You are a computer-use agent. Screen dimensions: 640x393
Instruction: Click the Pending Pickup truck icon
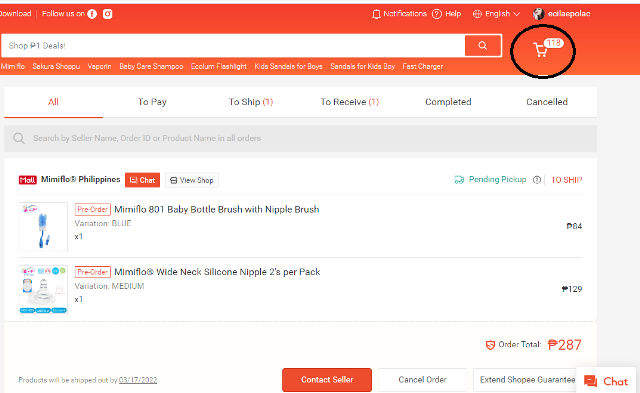point(459,180)
